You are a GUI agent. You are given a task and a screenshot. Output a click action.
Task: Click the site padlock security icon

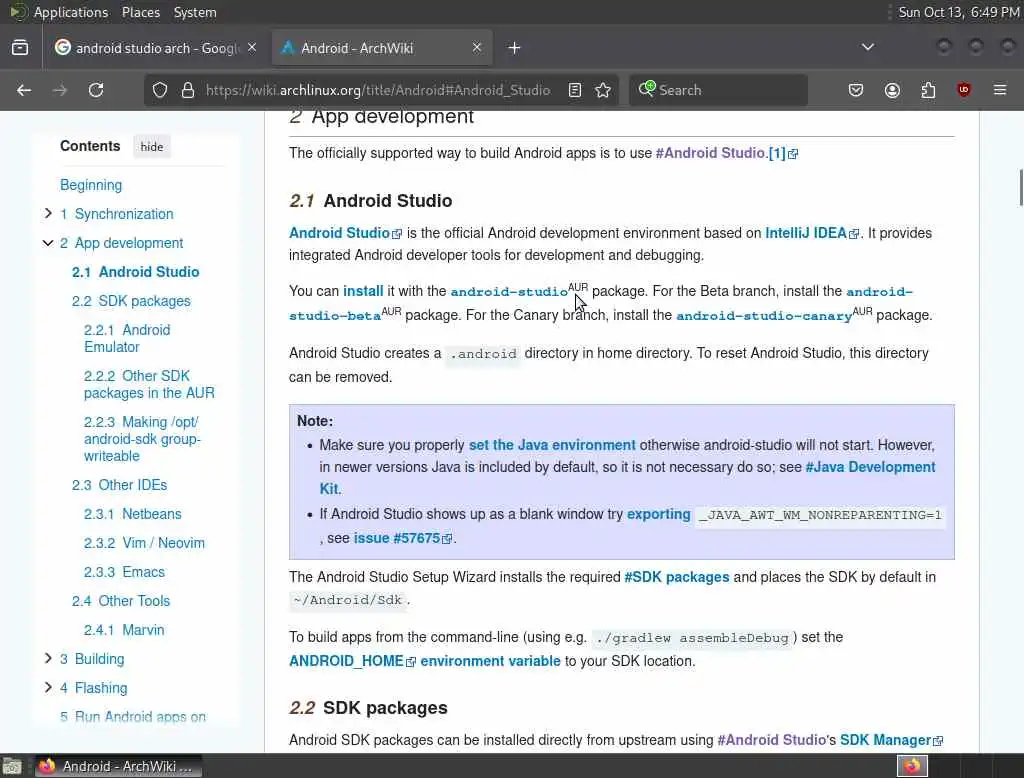tap(188, 90)
